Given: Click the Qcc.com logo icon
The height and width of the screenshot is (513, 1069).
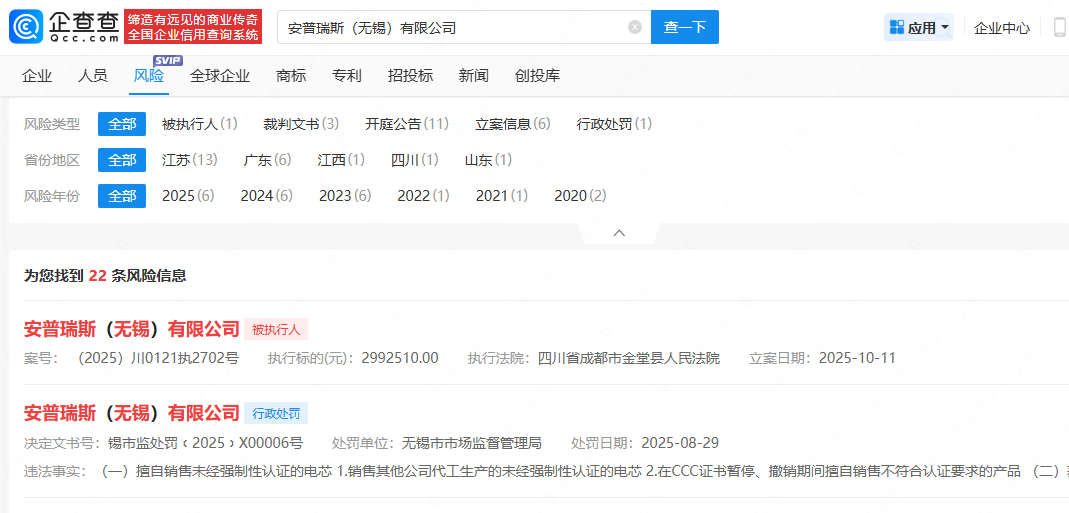Looking at the screenshot, I should [27, 27].
